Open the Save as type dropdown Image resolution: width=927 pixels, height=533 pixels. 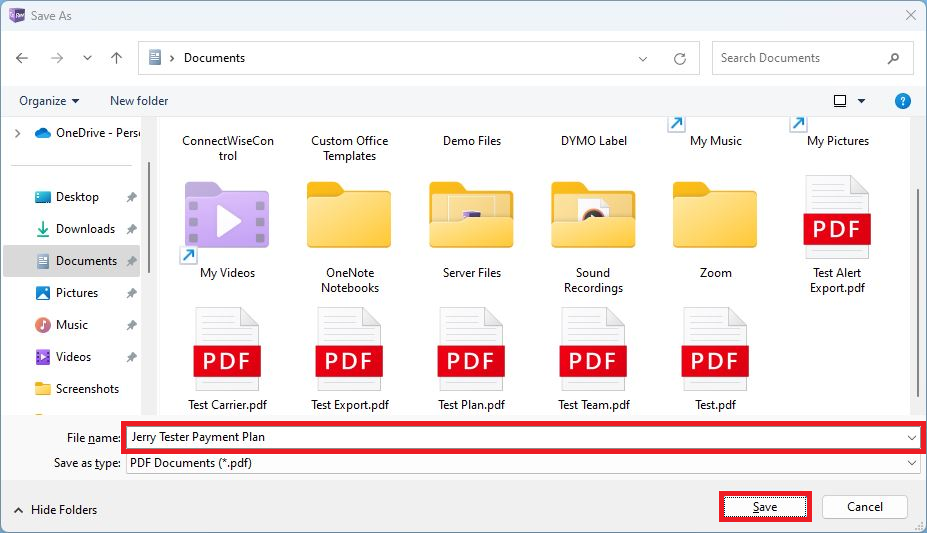coord(911,464)
